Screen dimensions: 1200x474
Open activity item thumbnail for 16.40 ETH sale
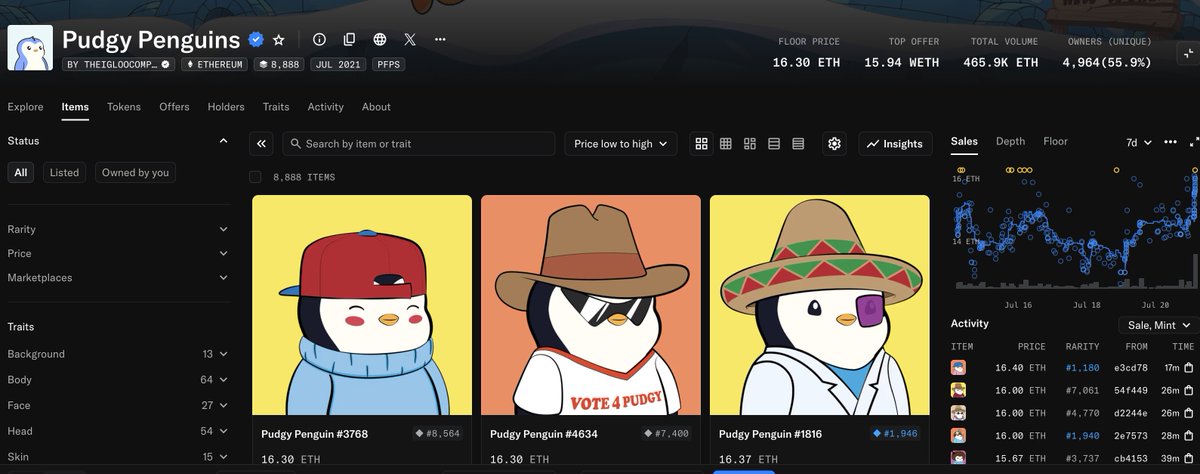pyautogui.click(x=958, y=368)
